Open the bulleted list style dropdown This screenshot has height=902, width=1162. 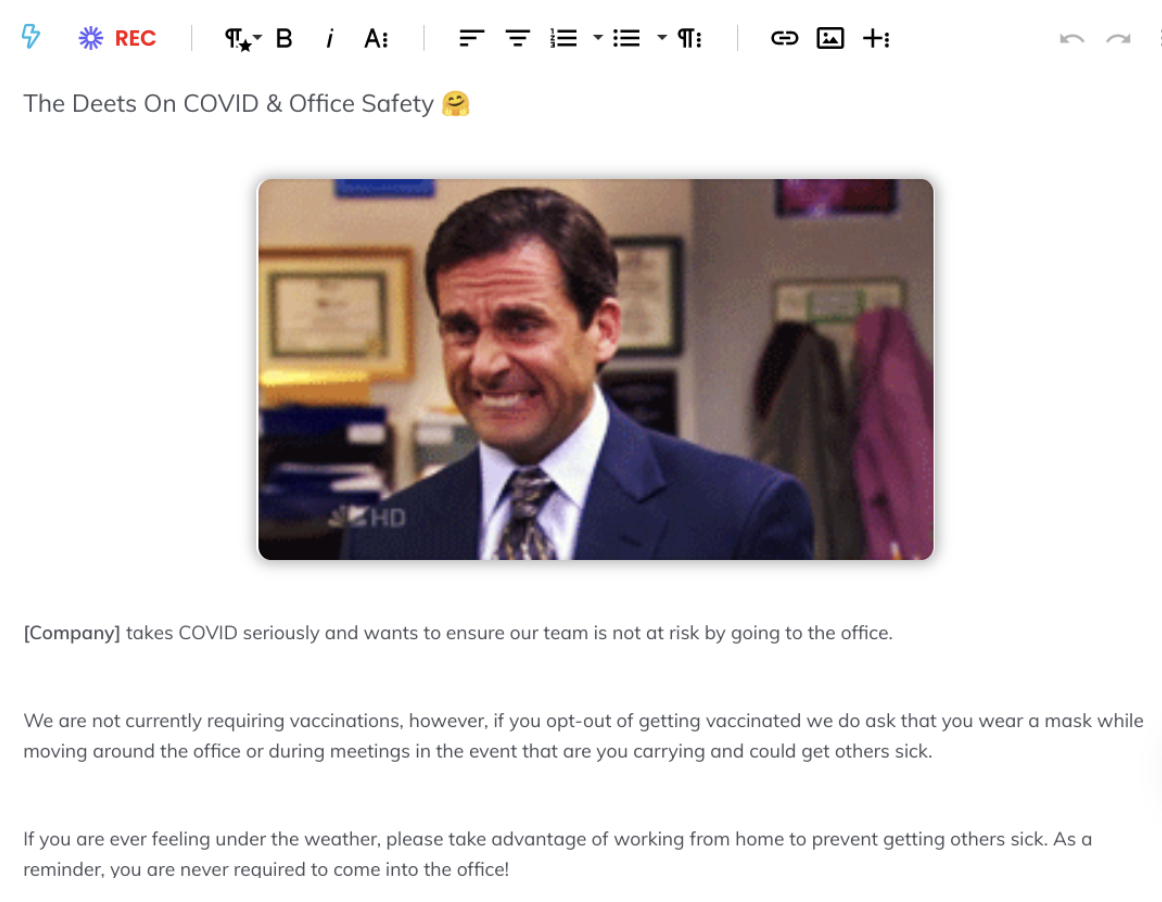pyautogui.click(x=660, y=38)
